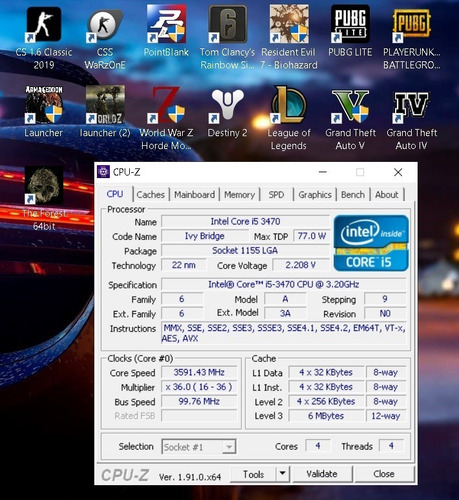The width and height of the screenshot is (459, 500).
Task: Click the Code Name value Ivy Bridge
Action: 205,236
